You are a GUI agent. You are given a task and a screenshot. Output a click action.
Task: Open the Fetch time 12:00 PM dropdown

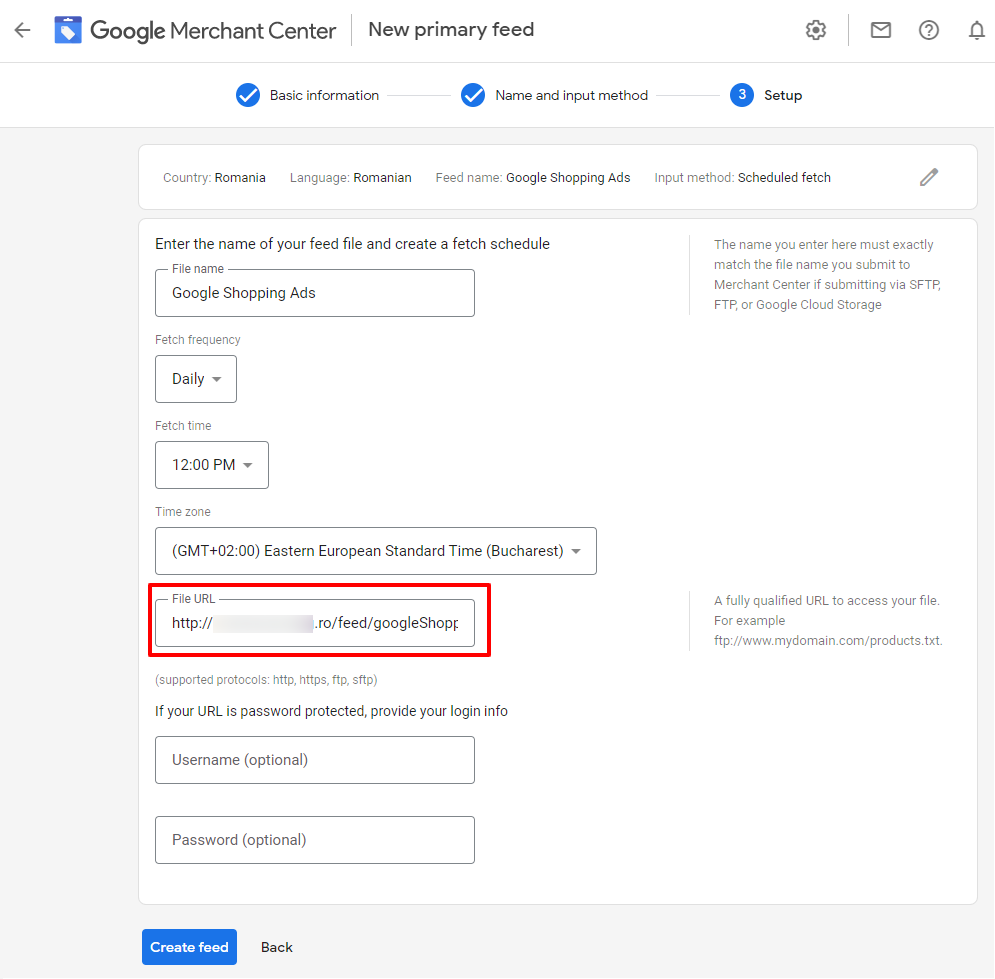tap(212, 465)
